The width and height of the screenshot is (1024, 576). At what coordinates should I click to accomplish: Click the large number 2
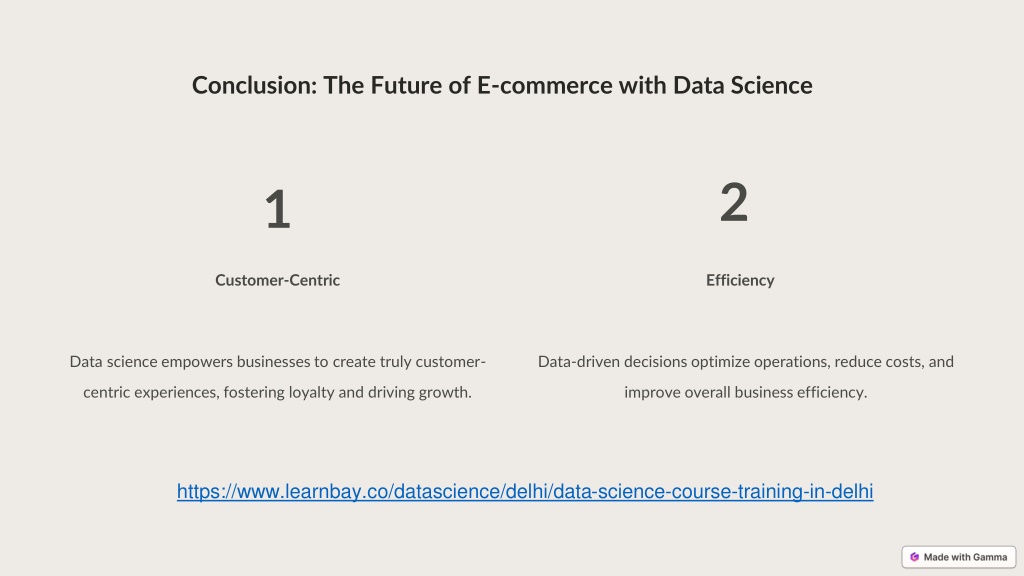click(734, 202)
